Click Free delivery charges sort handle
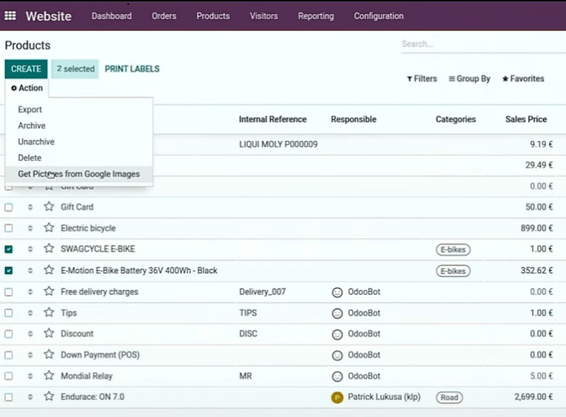The image size is (566, 417). coord(30,292)
